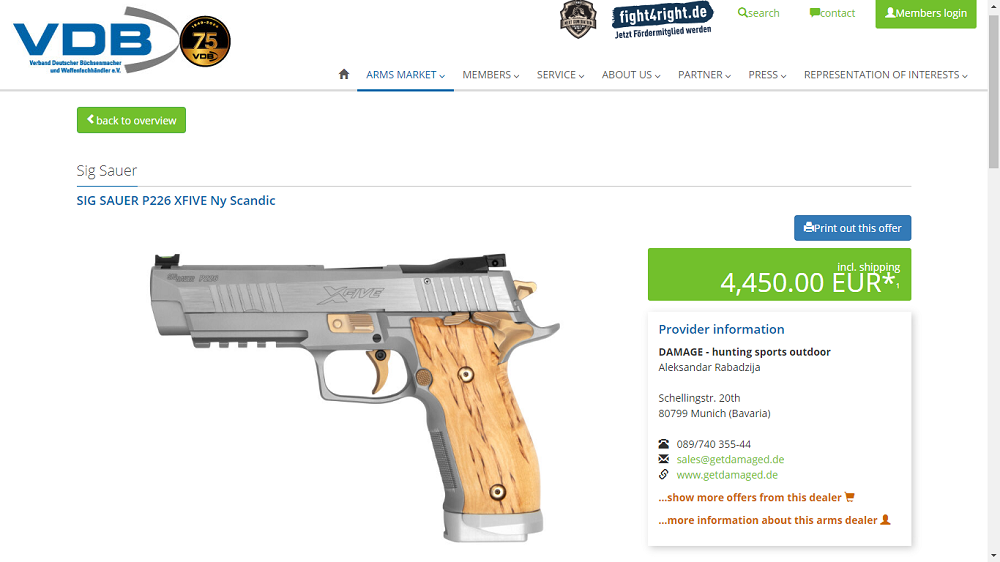Click the shield emblem beside fight4right
1000x562 pixels.
click(578, 19)
